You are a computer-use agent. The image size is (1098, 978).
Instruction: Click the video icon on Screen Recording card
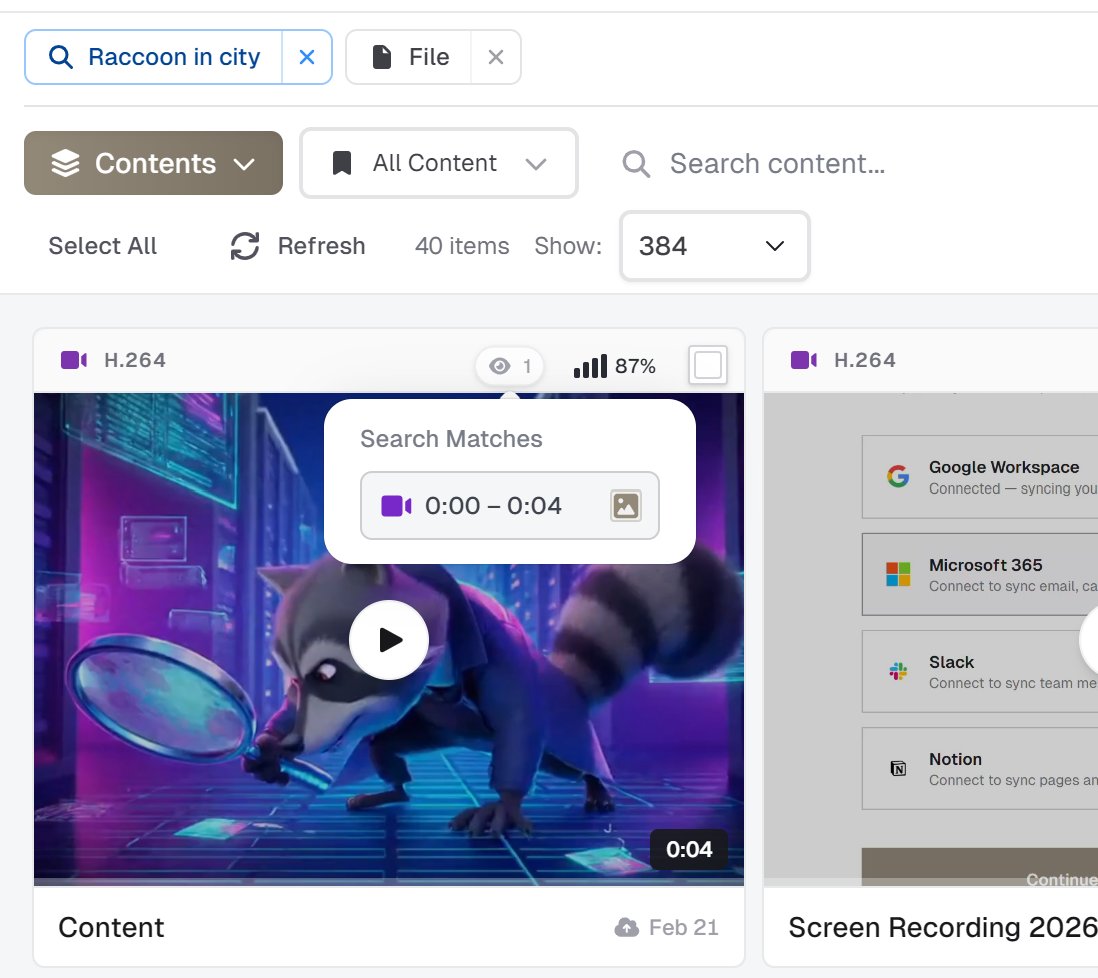click(x=803, y=360)
